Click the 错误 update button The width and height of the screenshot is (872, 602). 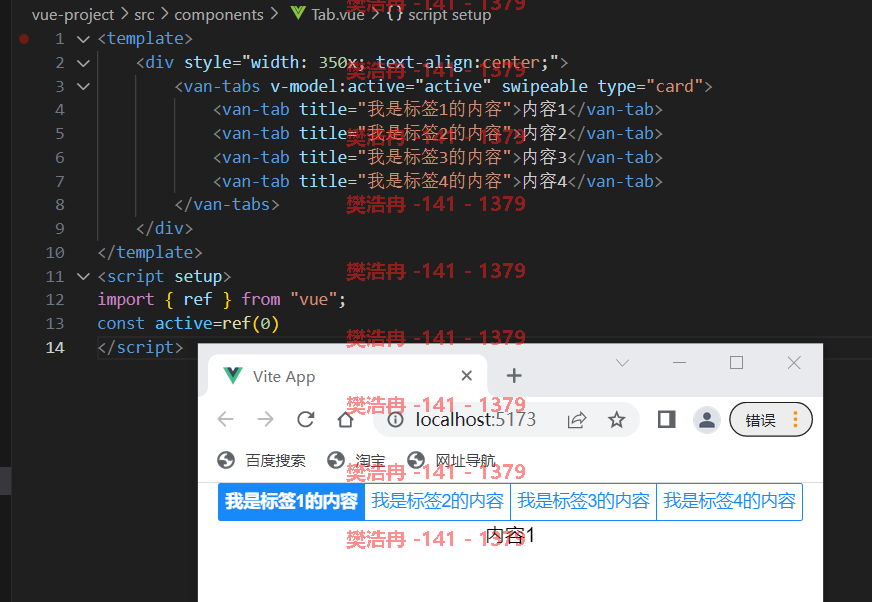click(771, 420)
